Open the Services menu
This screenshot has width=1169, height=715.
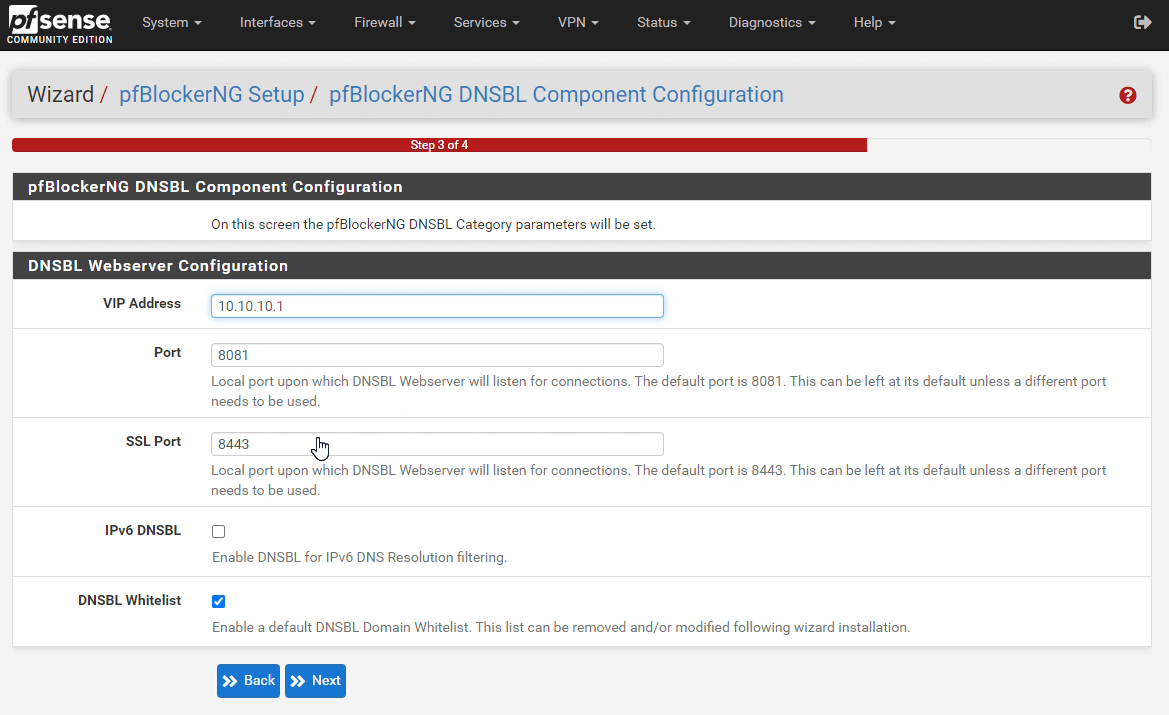(x=486, y=22)
